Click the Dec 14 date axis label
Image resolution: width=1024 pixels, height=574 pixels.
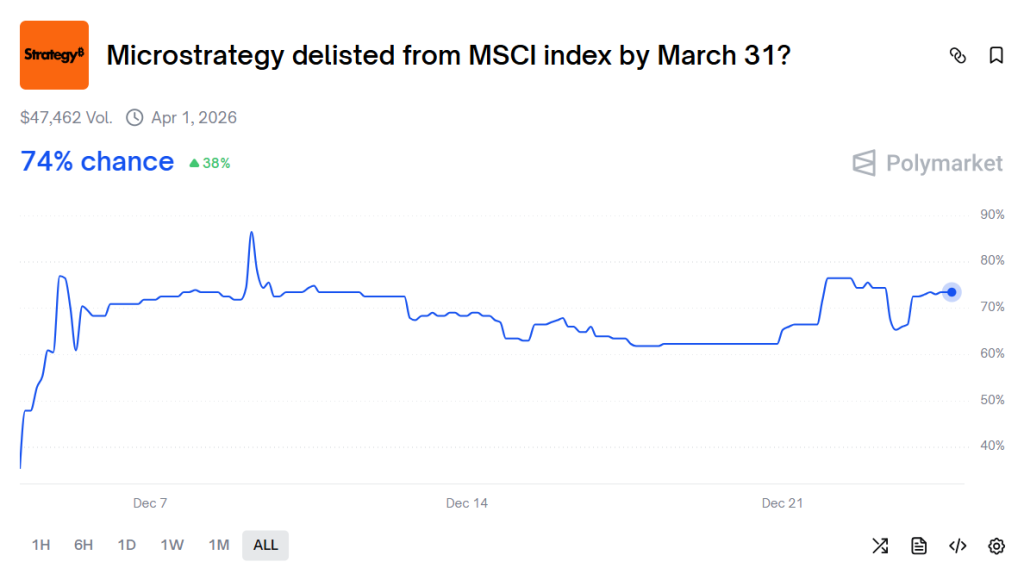pyautogui.click(x=467, y=503)
